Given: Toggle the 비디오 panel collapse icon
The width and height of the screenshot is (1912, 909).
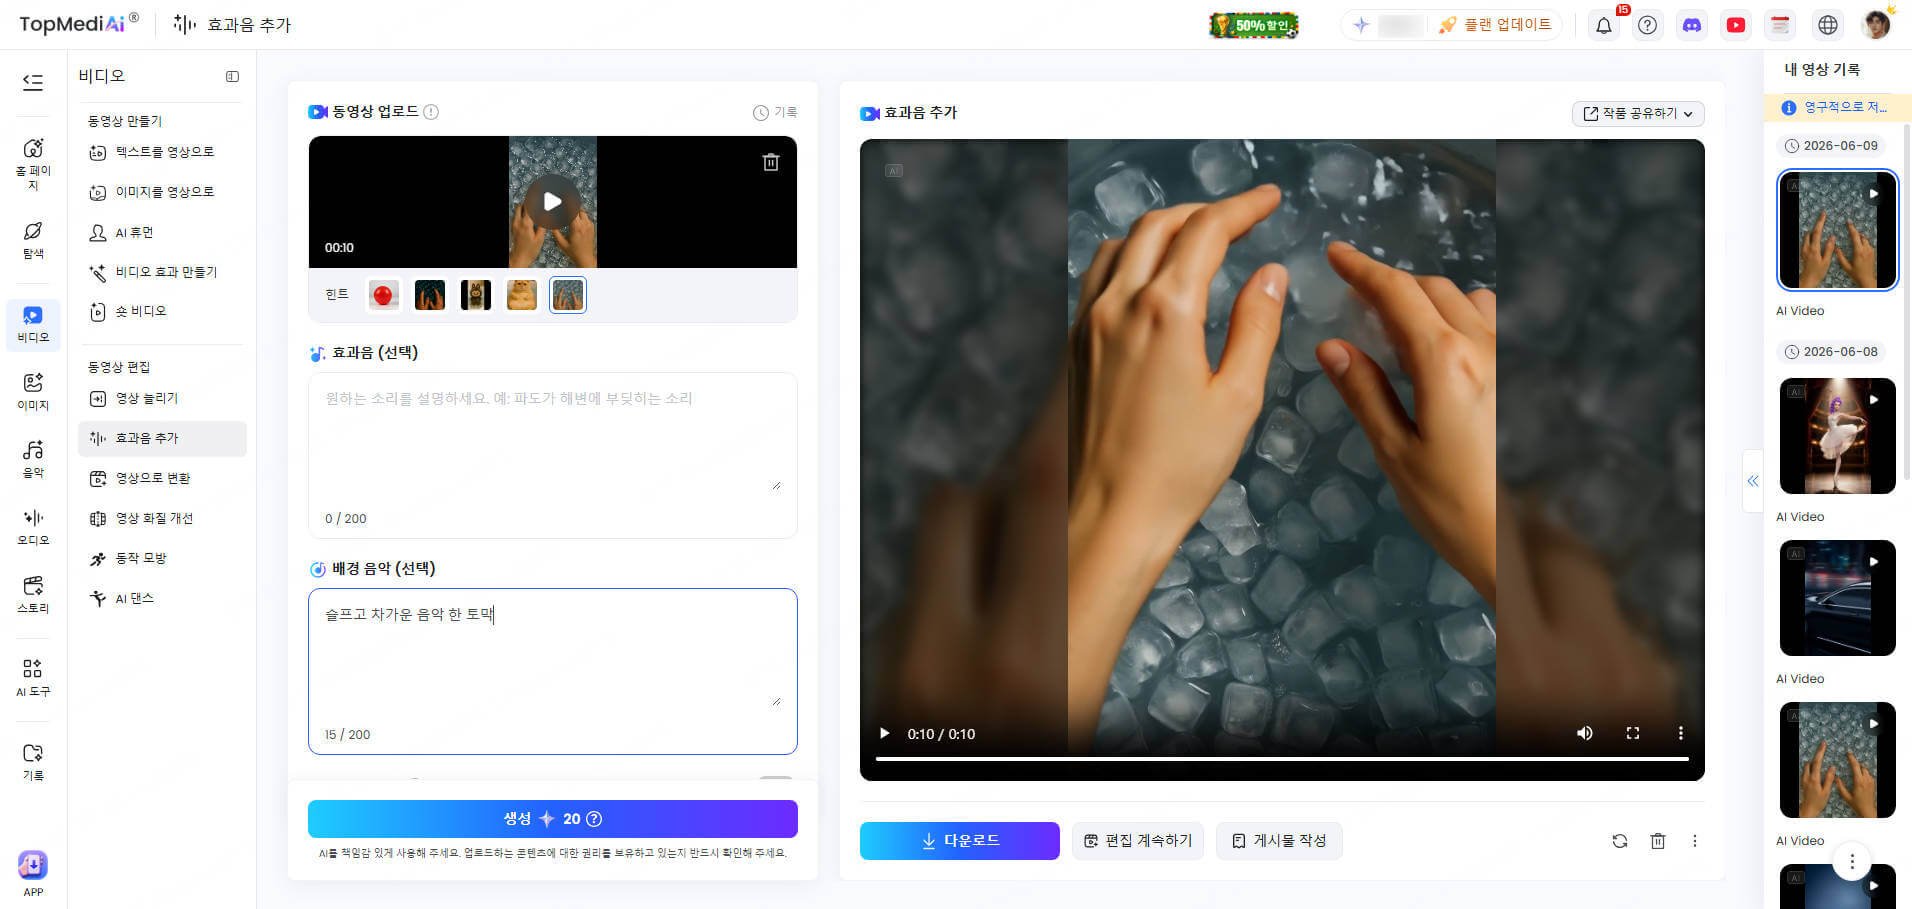Looking at the screenshot, I should pos(232,76).
